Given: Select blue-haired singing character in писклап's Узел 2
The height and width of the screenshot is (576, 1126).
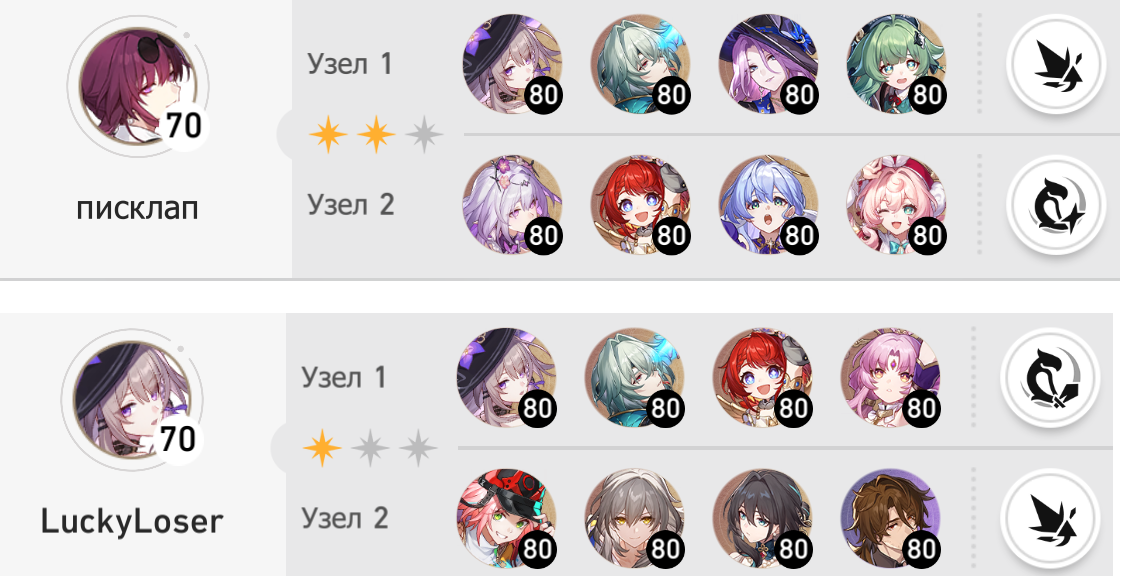Looking at the screenshot, I should click(x=768, y=205).
